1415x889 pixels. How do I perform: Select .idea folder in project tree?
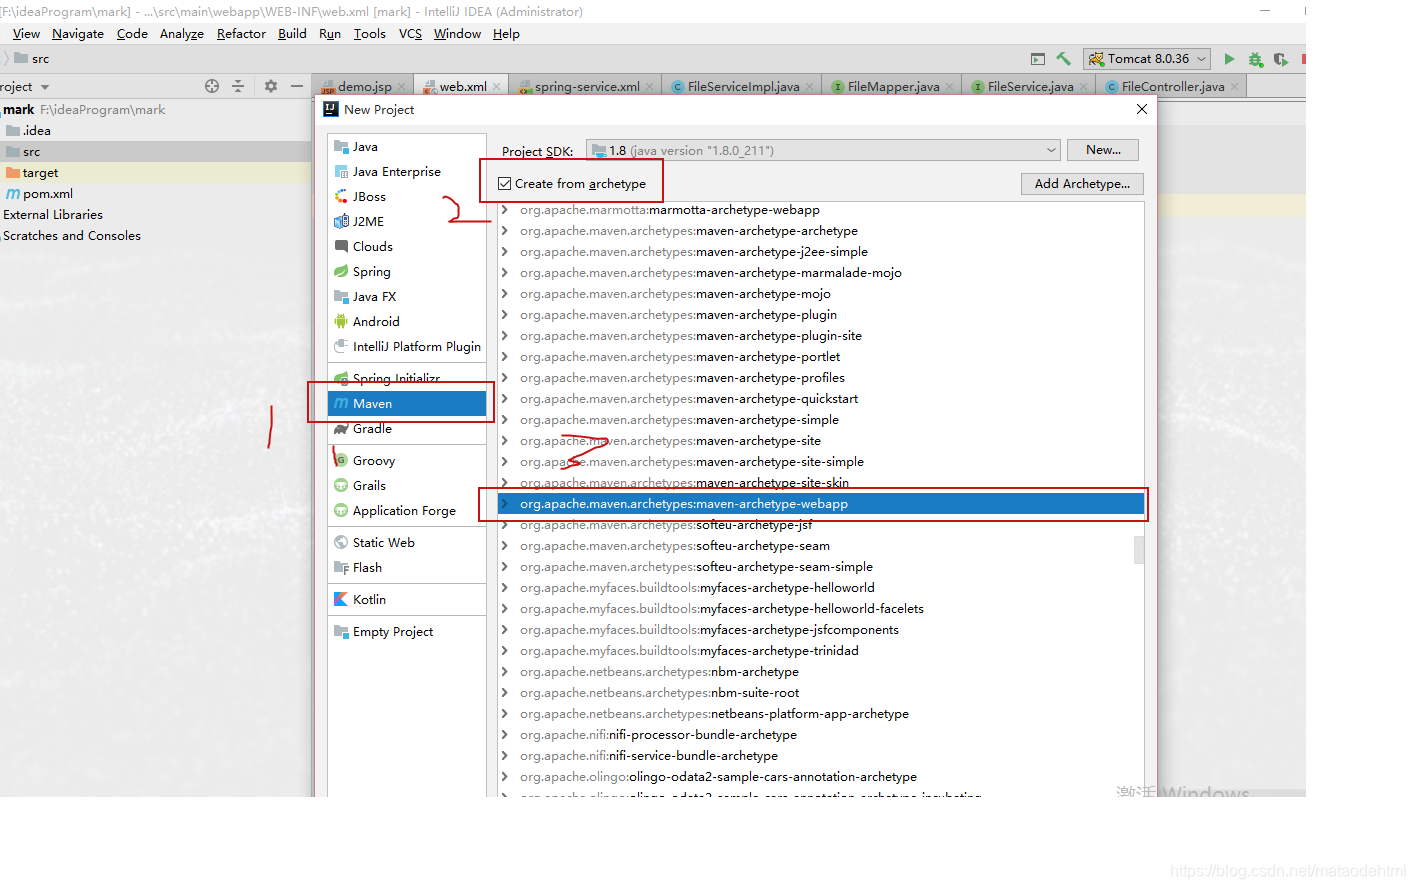(x=37, y=131)
